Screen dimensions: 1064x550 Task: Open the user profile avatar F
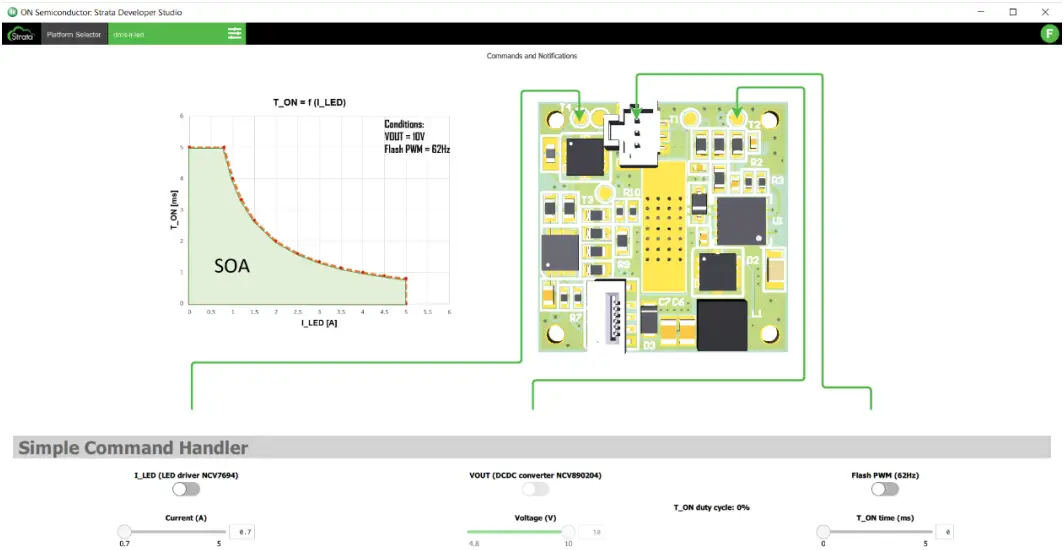click(1050, 34)
